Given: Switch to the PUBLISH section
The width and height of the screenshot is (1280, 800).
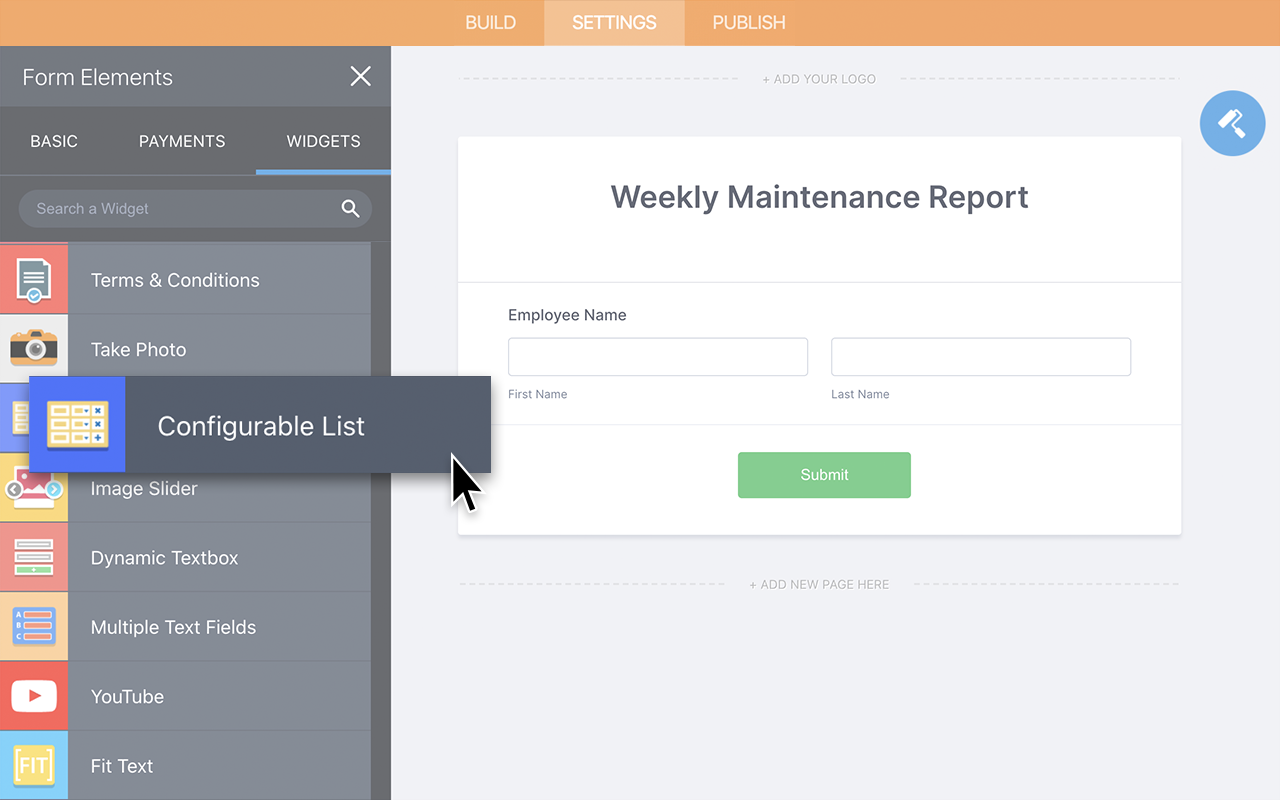Looking at the screenshot, I should 747,22.
